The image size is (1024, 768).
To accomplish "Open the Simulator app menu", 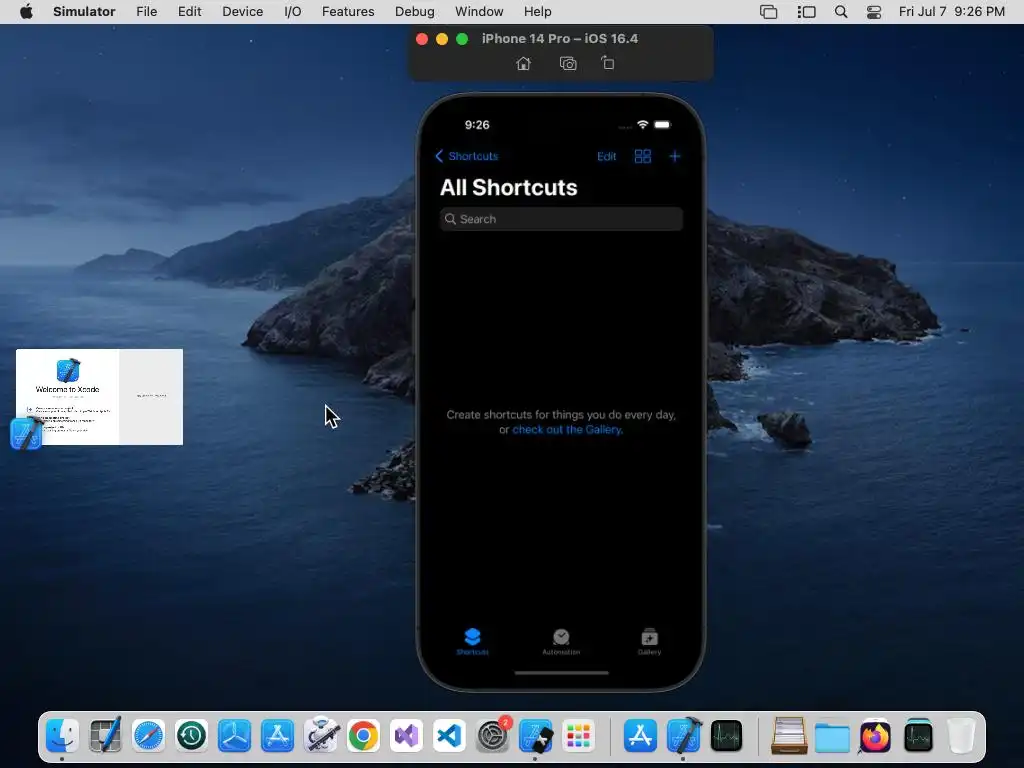I will pyautogui.click(x=84, y=12).
